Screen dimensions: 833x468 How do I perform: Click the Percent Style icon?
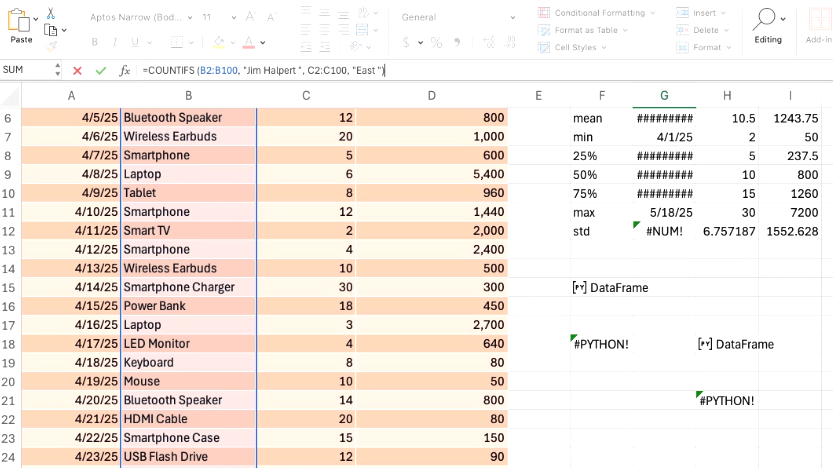pos(437,42)
